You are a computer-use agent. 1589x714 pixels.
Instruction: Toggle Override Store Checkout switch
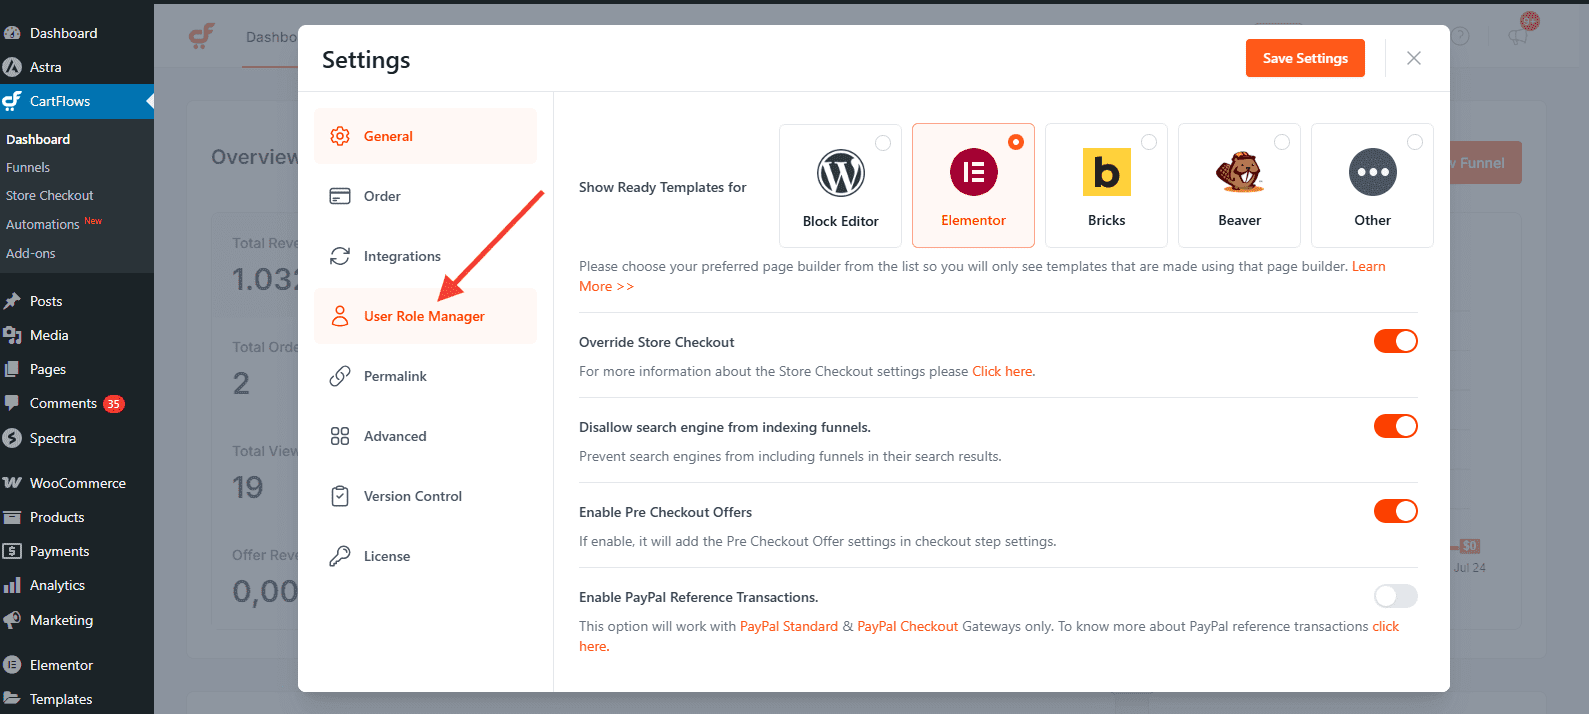[x=1396, y=341]
